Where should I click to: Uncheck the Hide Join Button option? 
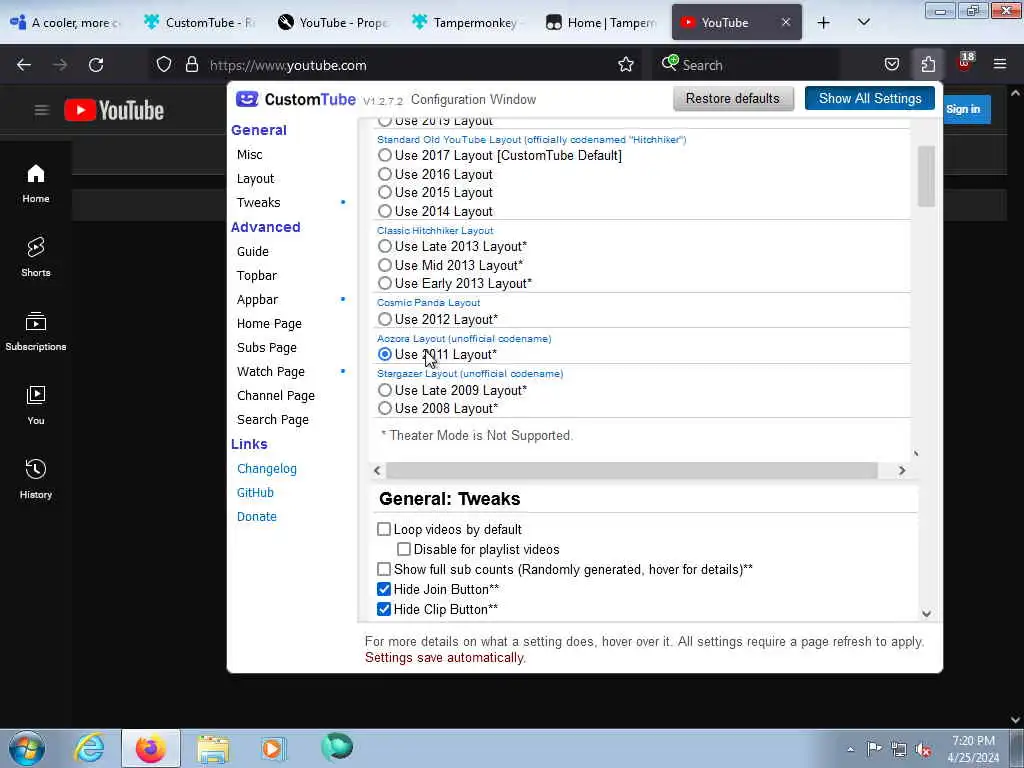point(384,589)
